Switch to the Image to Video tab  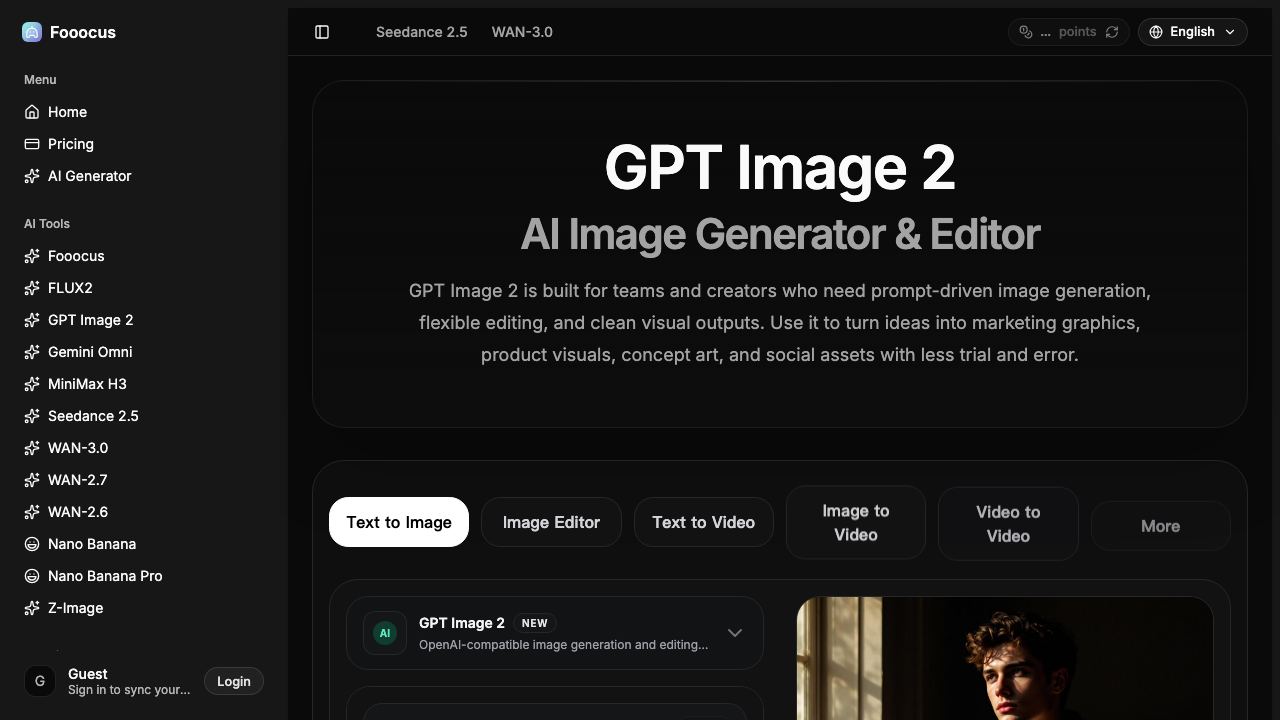point(856,522)
